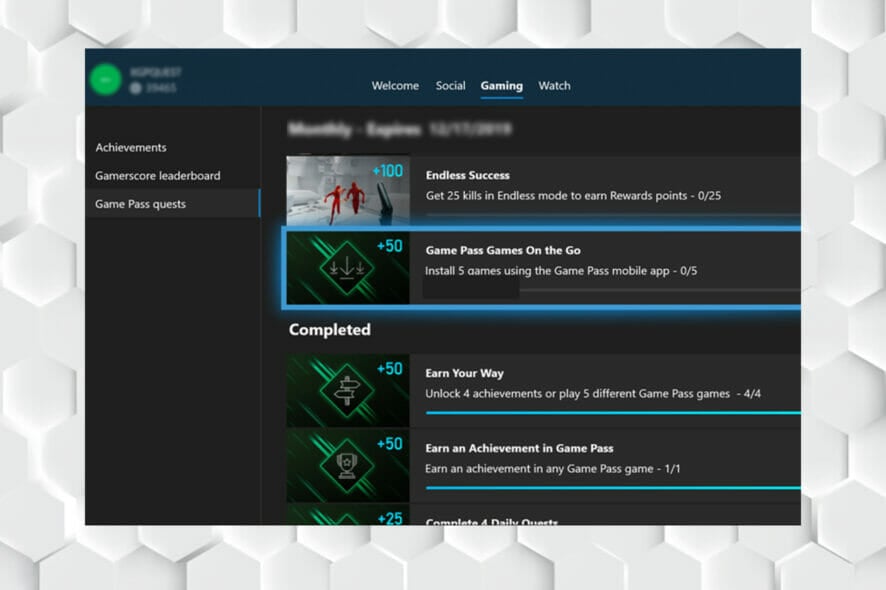Click the Completed section heading

[330, 329]
